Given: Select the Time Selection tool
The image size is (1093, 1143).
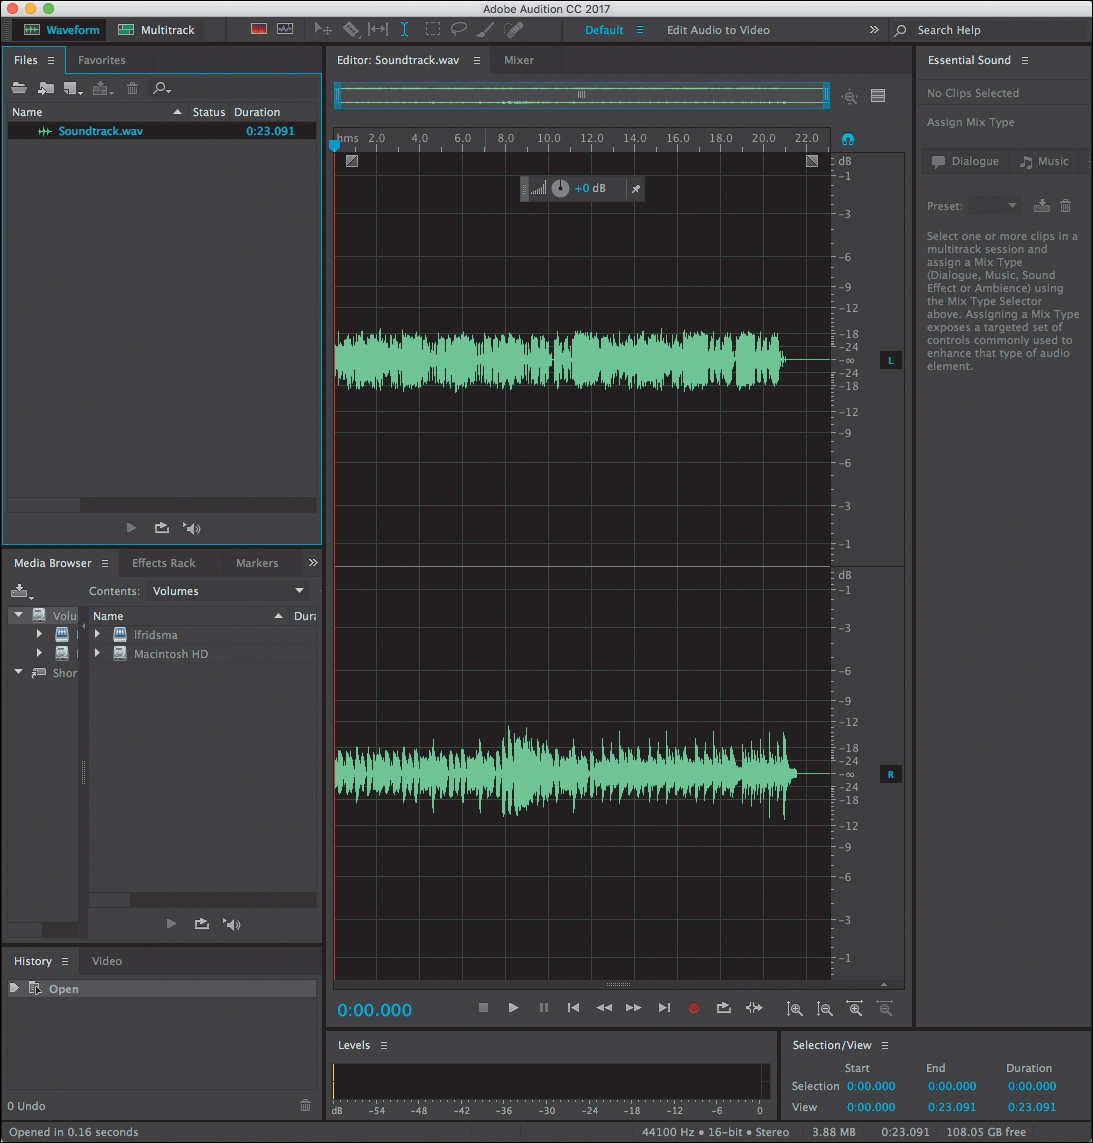Looking at the screenshot, I should click(x=404, y=29).
